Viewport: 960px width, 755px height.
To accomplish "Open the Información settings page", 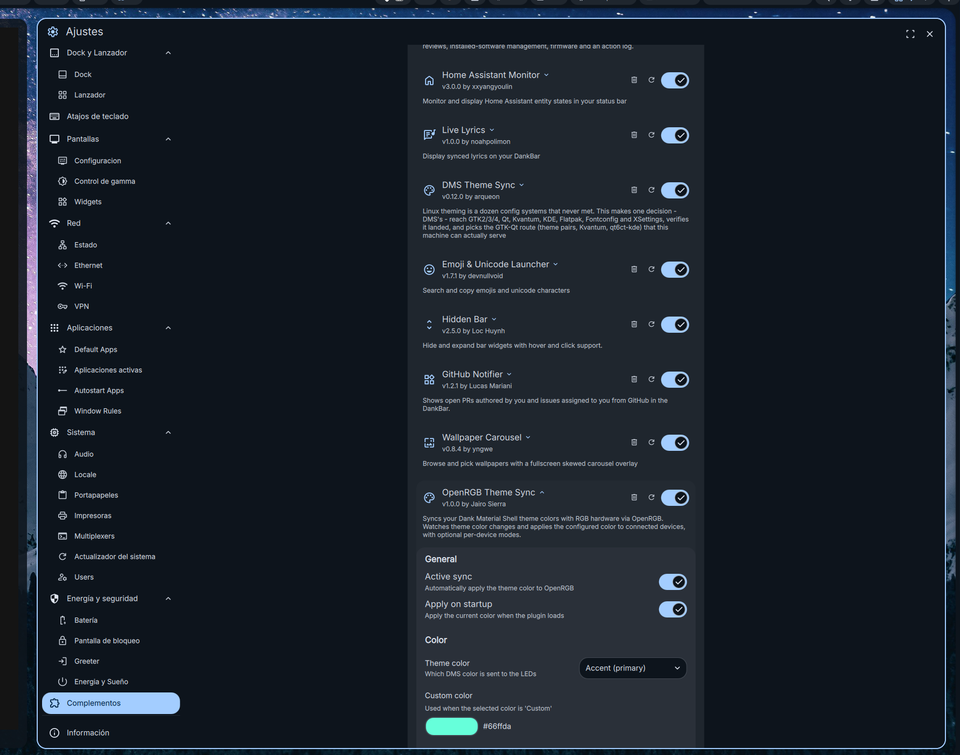I will (x=111, y=733).
